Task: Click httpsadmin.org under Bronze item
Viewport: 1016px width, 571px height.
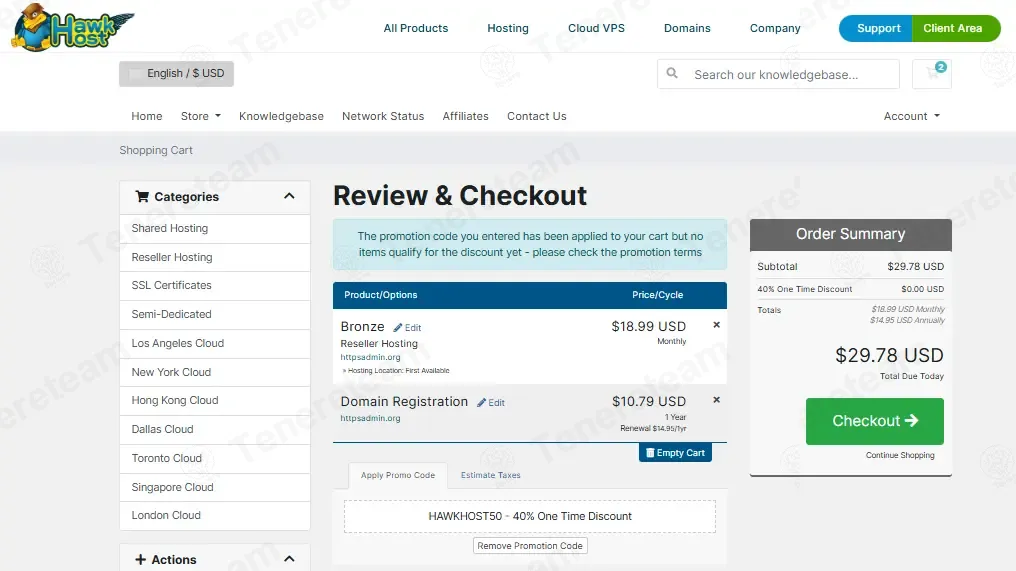Action: pyautogui.click(x=371, y=357)
